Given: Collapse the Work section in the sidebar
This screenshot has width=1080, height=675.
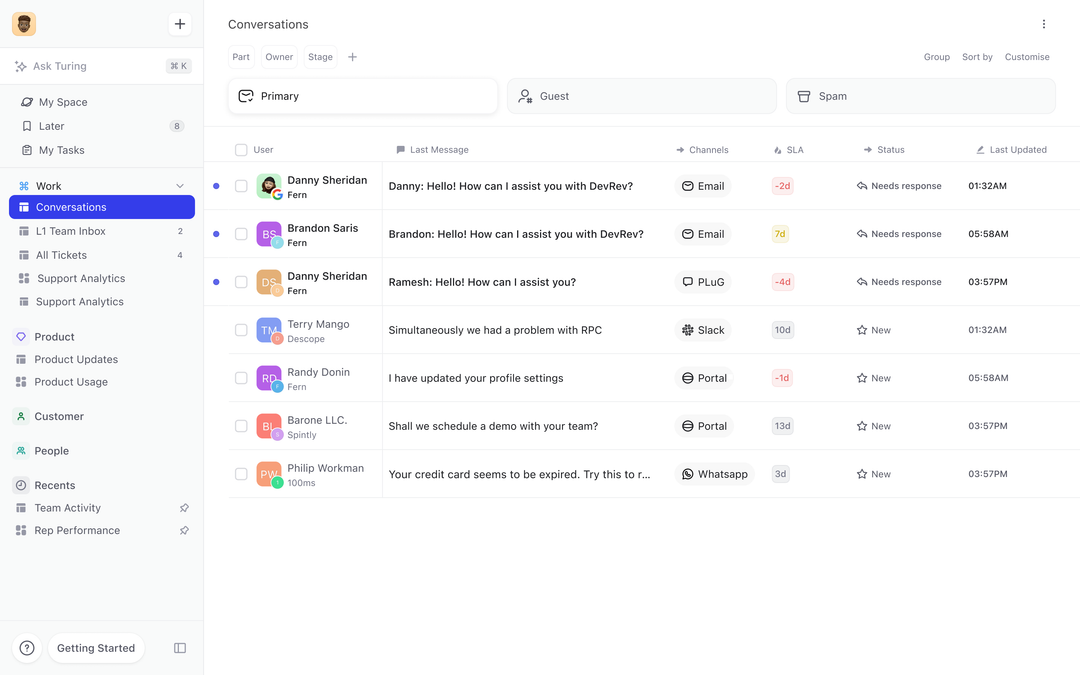Looking at the screenshot, I should tap(180, 185).
